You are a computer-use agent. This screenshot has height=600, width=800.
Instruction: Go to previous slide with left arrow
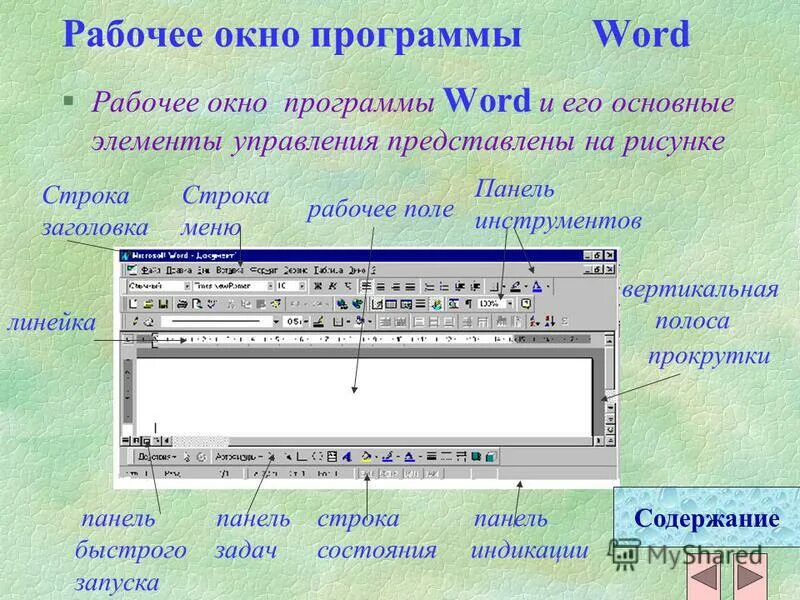click(x=704, y=578)
